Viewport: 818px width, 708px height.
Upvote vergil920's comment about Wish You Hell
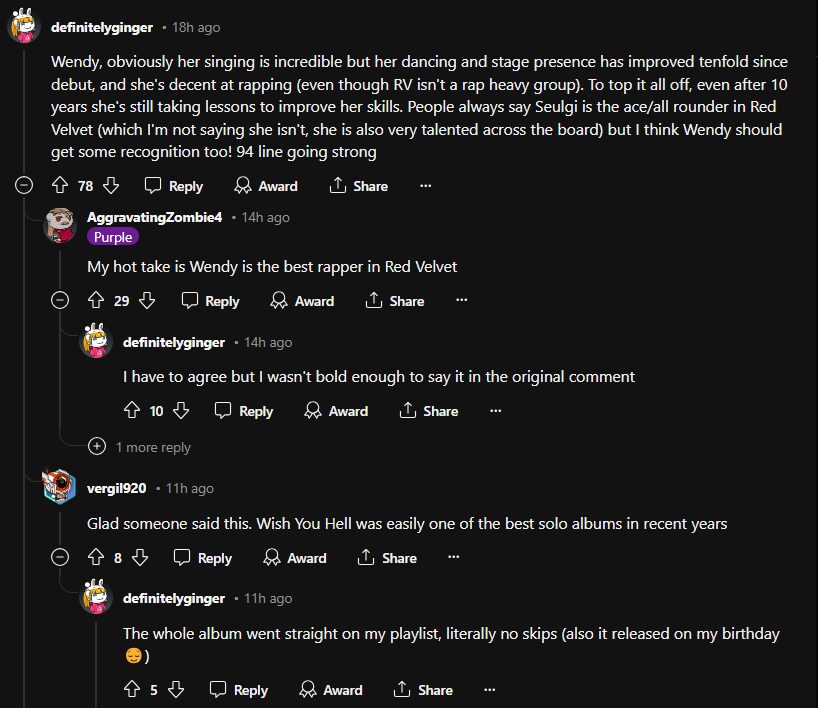pyautogui.click(x=96, y=558)
